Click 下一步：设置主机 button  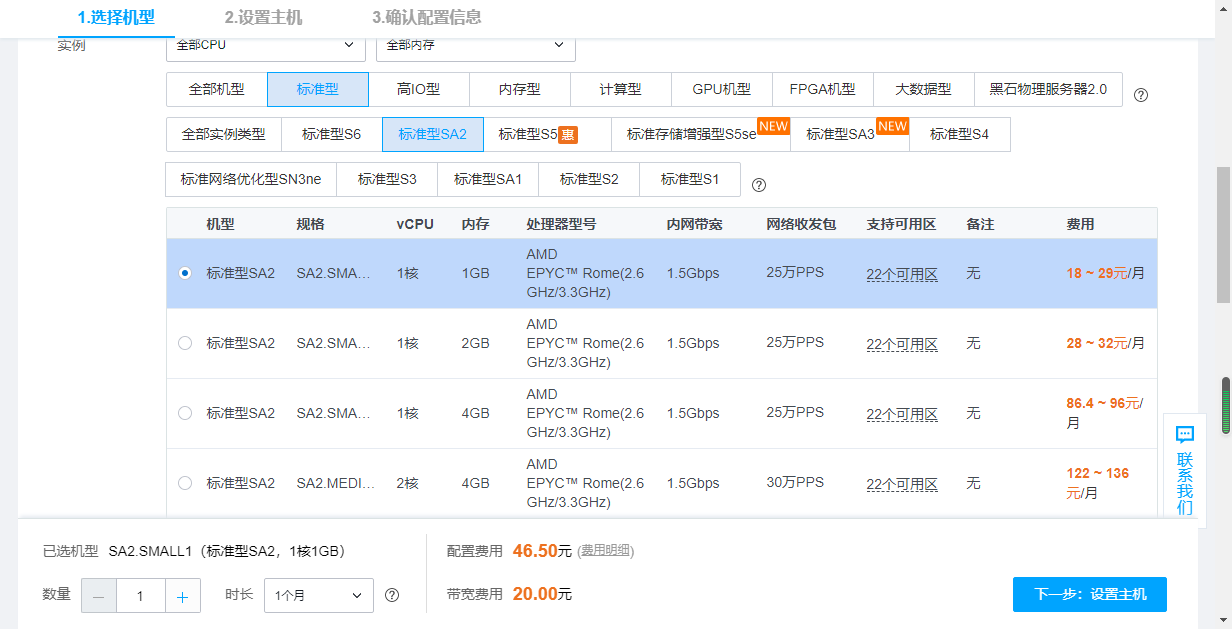pos(1090,594)
